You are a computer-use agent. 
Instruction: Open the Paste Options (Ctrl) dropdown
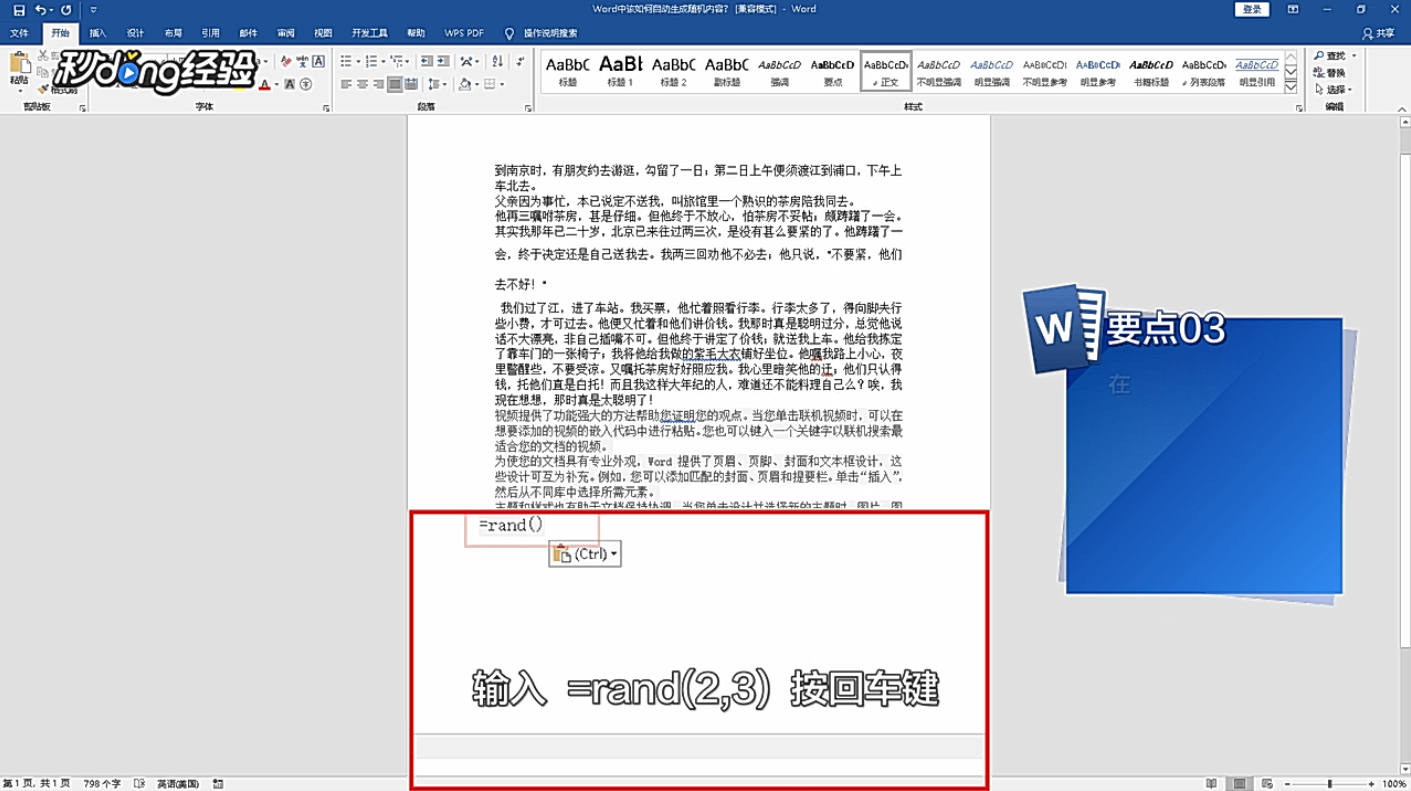585,554
